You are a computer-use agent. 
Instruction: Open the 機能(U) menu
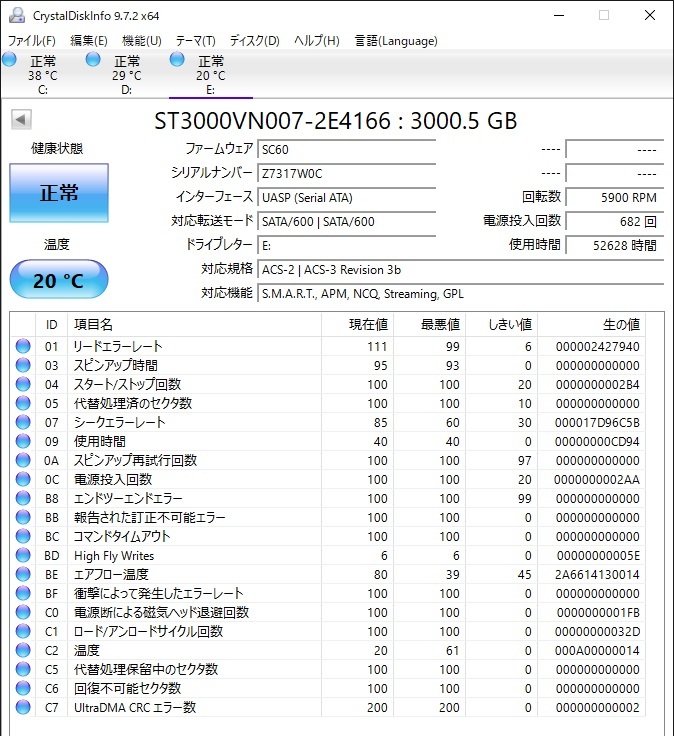click(x=141, y=41)
